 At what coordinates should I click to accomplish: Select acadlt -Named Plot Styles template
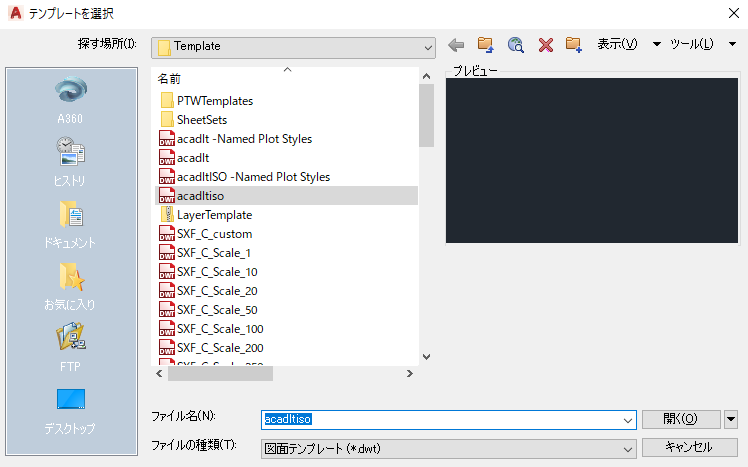[244, 139]
